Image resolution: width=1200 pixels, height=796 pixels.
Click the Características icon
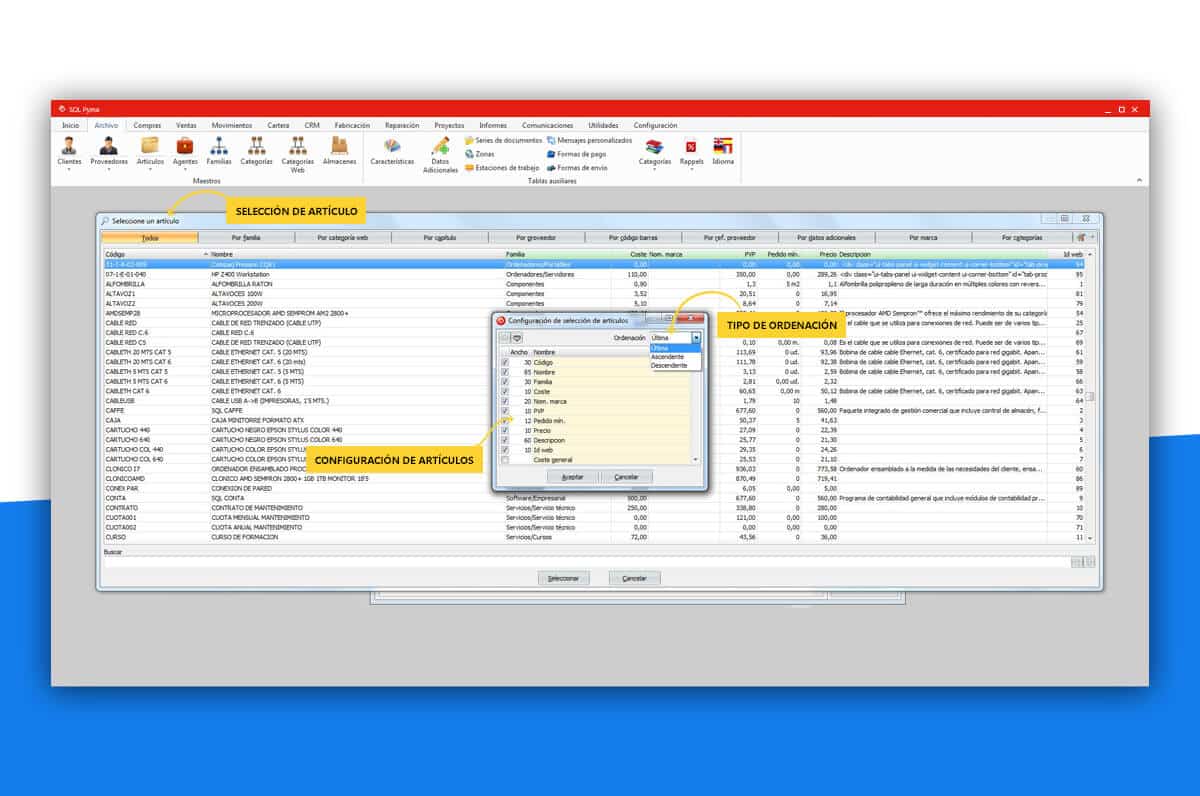pyautogui.click(x=392, y=147)
